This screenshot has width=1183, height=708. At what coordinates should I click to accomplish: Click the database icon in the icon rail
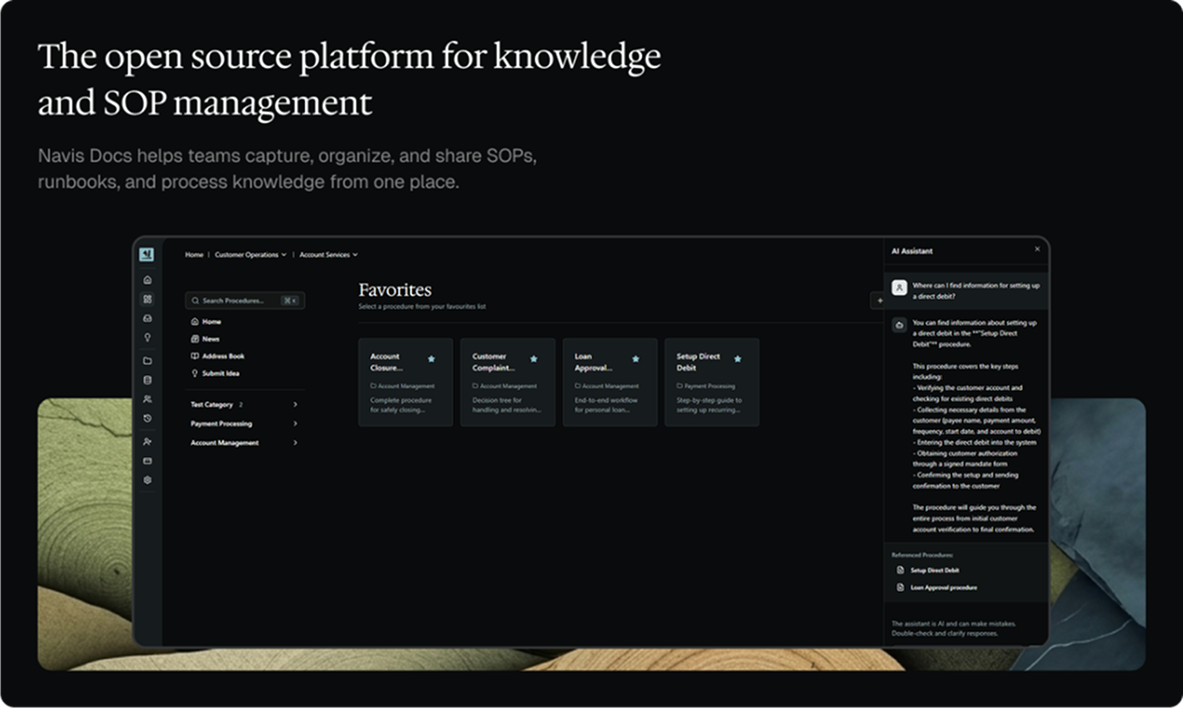[147, 380]
